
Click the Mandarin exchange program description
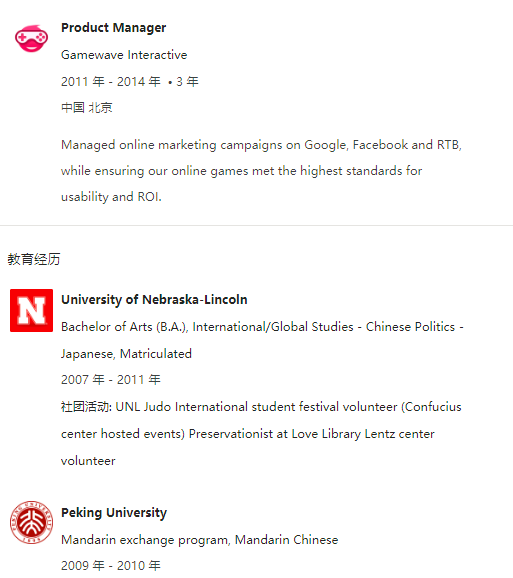[x=200, y=540]
